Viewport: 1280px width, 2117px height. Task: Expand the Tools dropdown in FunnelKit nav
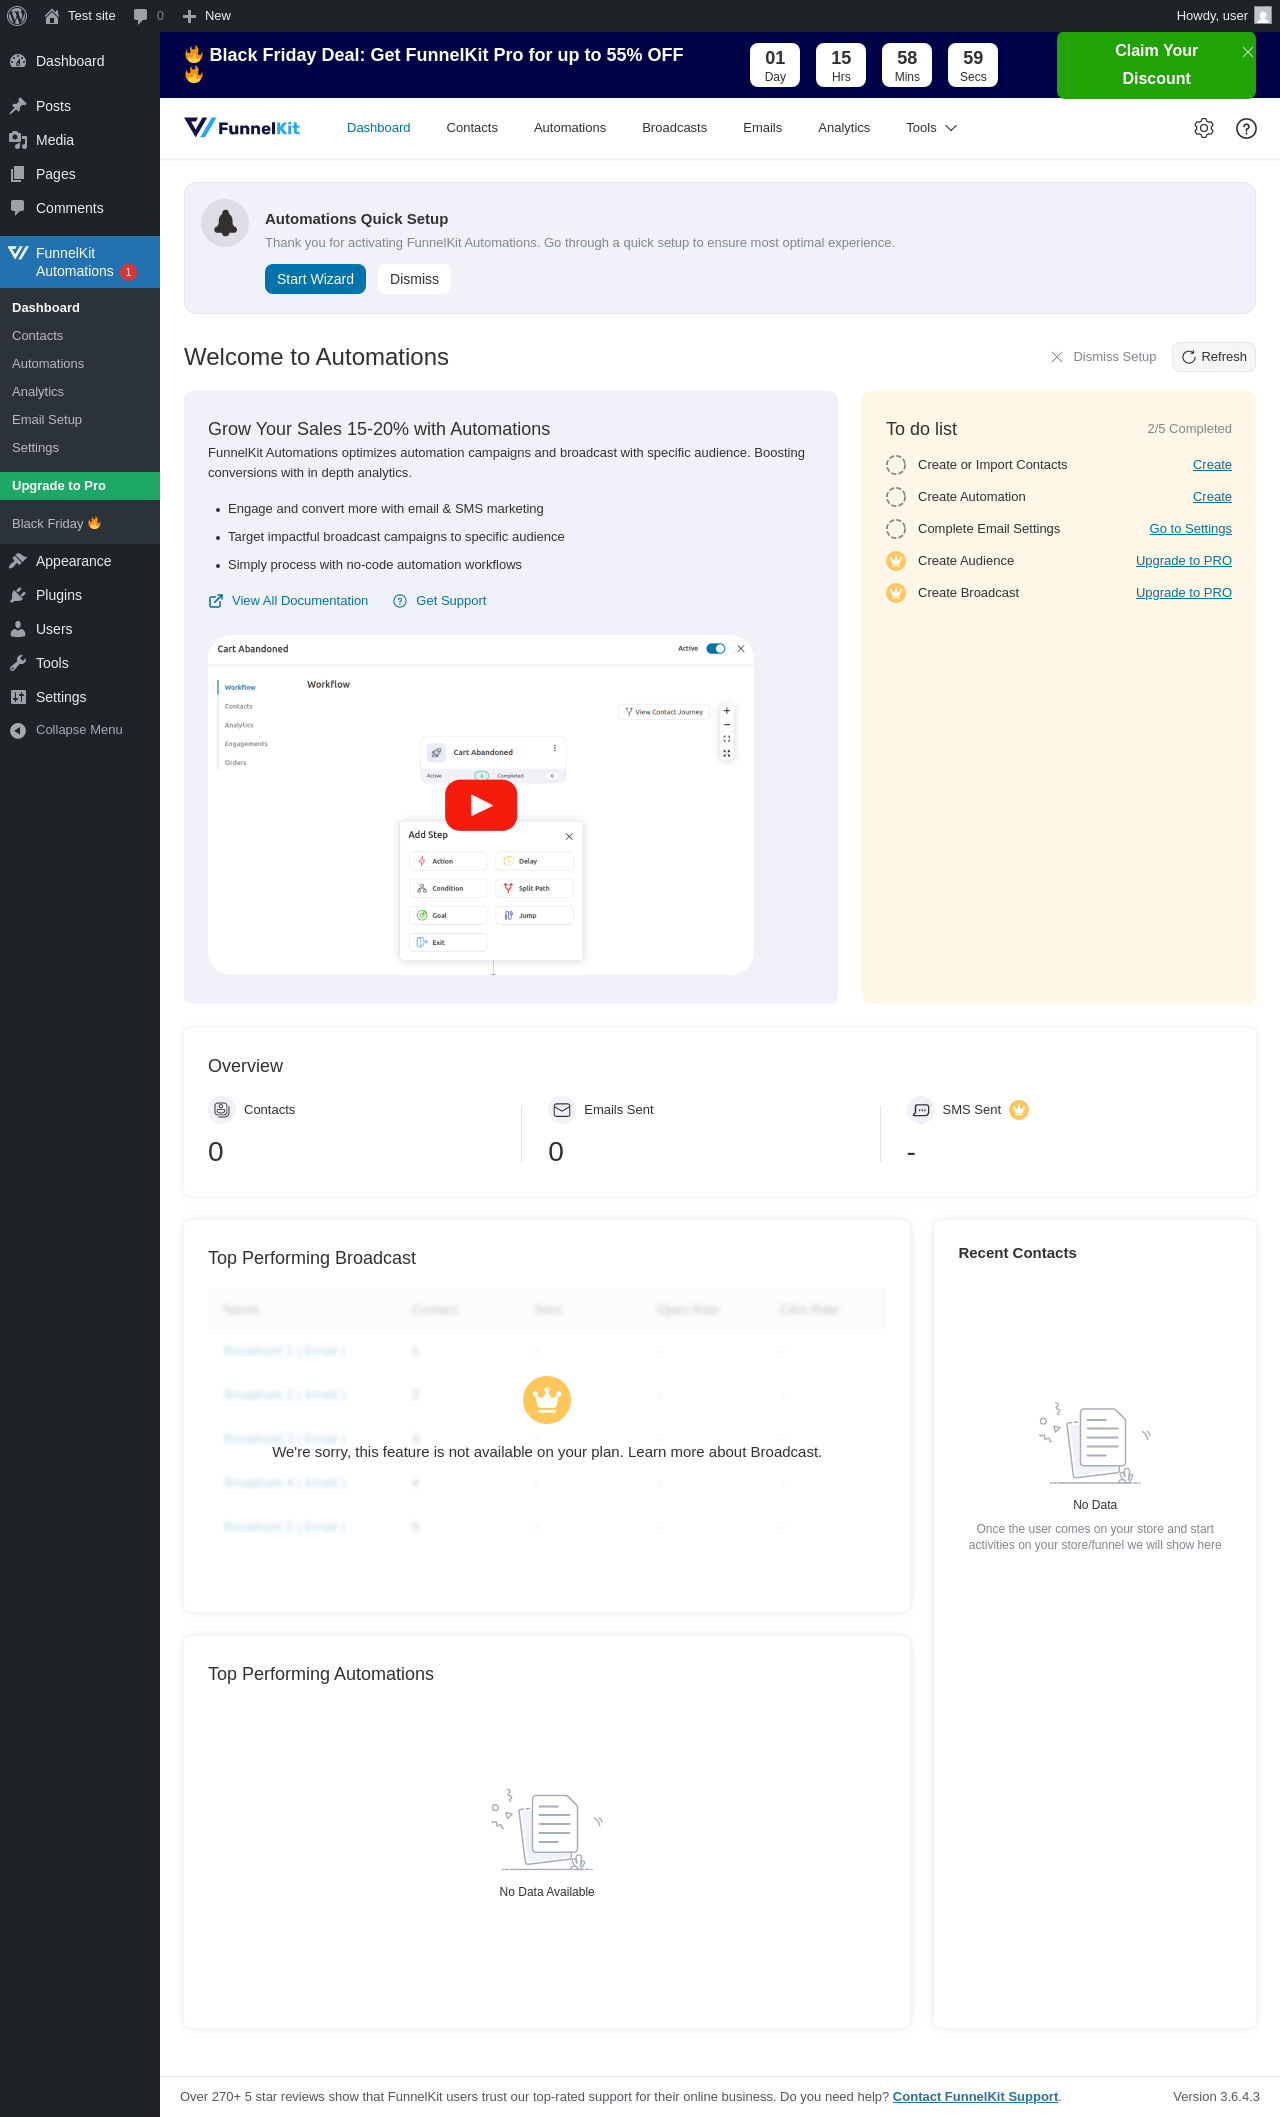931,128
